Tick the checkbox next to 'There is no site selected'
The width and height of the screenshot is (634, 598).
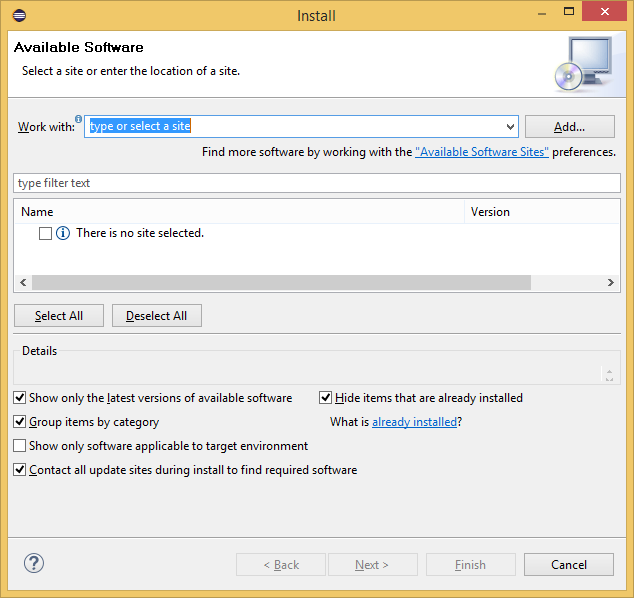45,233
